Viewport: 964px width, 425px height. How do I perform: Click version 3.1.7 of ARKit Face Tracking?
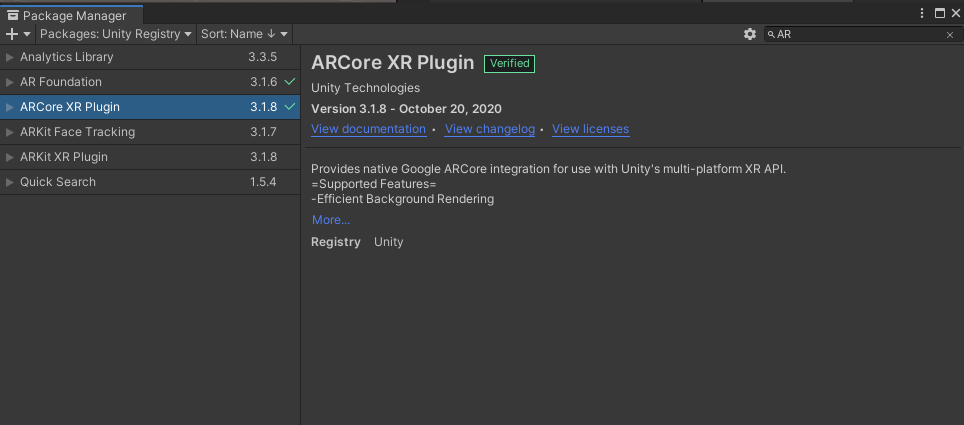[x=263, y=132]
